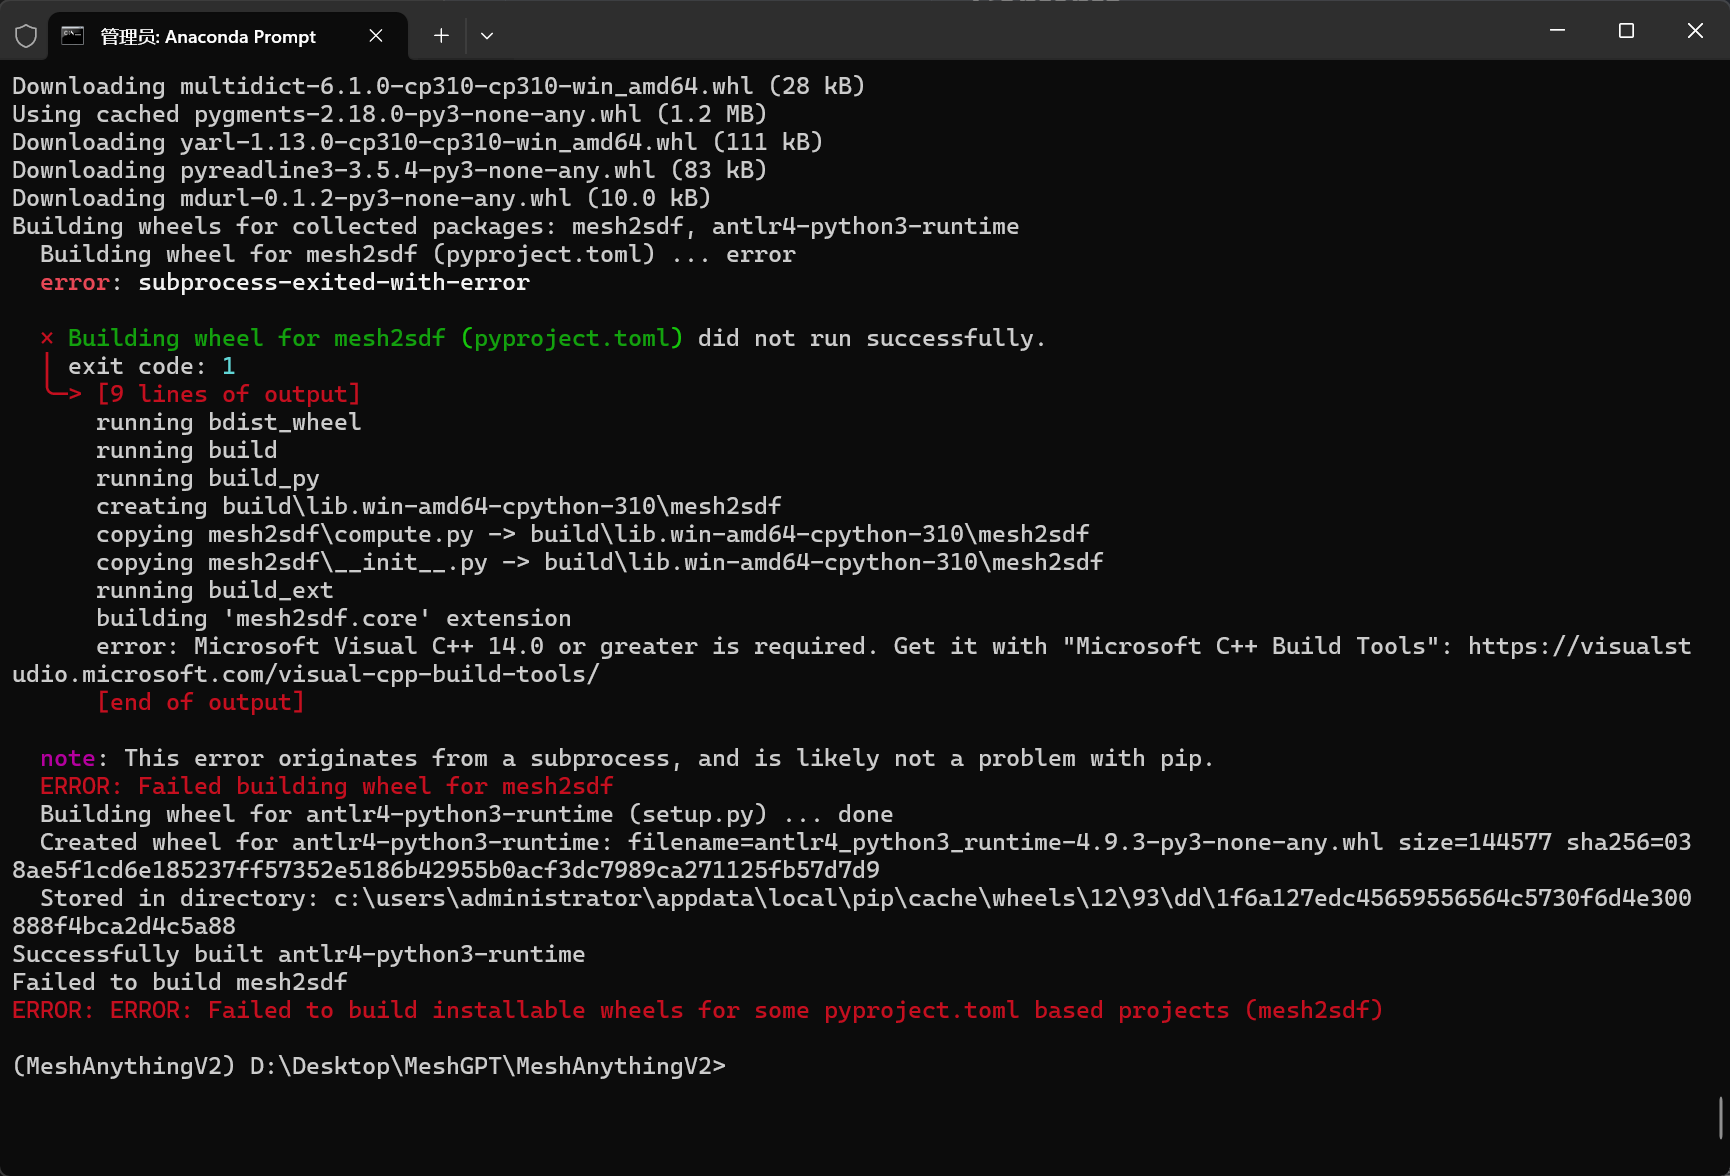Screen dimensions: 1730x1176
Task: Click 'running bdist_wheel' output line
Action: 229,422
